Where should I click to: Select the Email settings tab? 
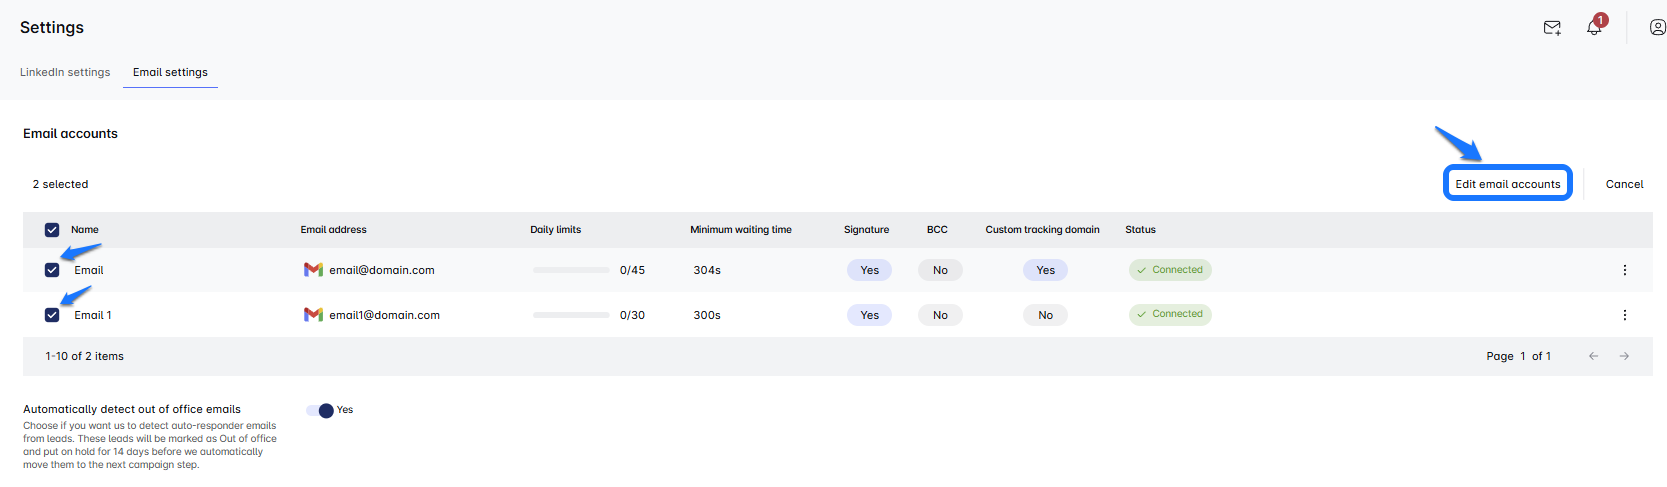point(170,72)
